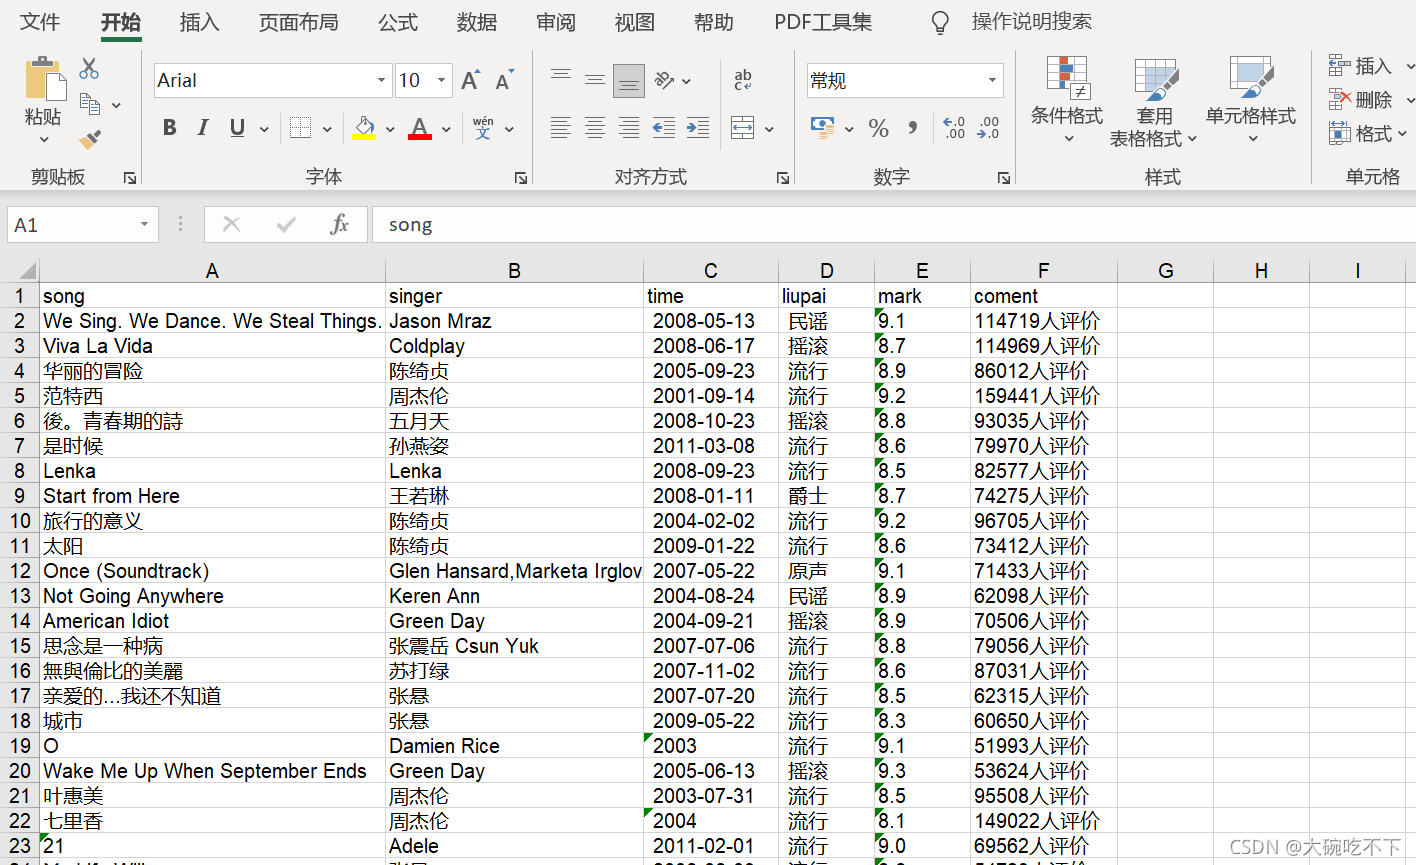1416x865 pixels.
Task: Expand merge cells options arrow
Action: [769, 129]
